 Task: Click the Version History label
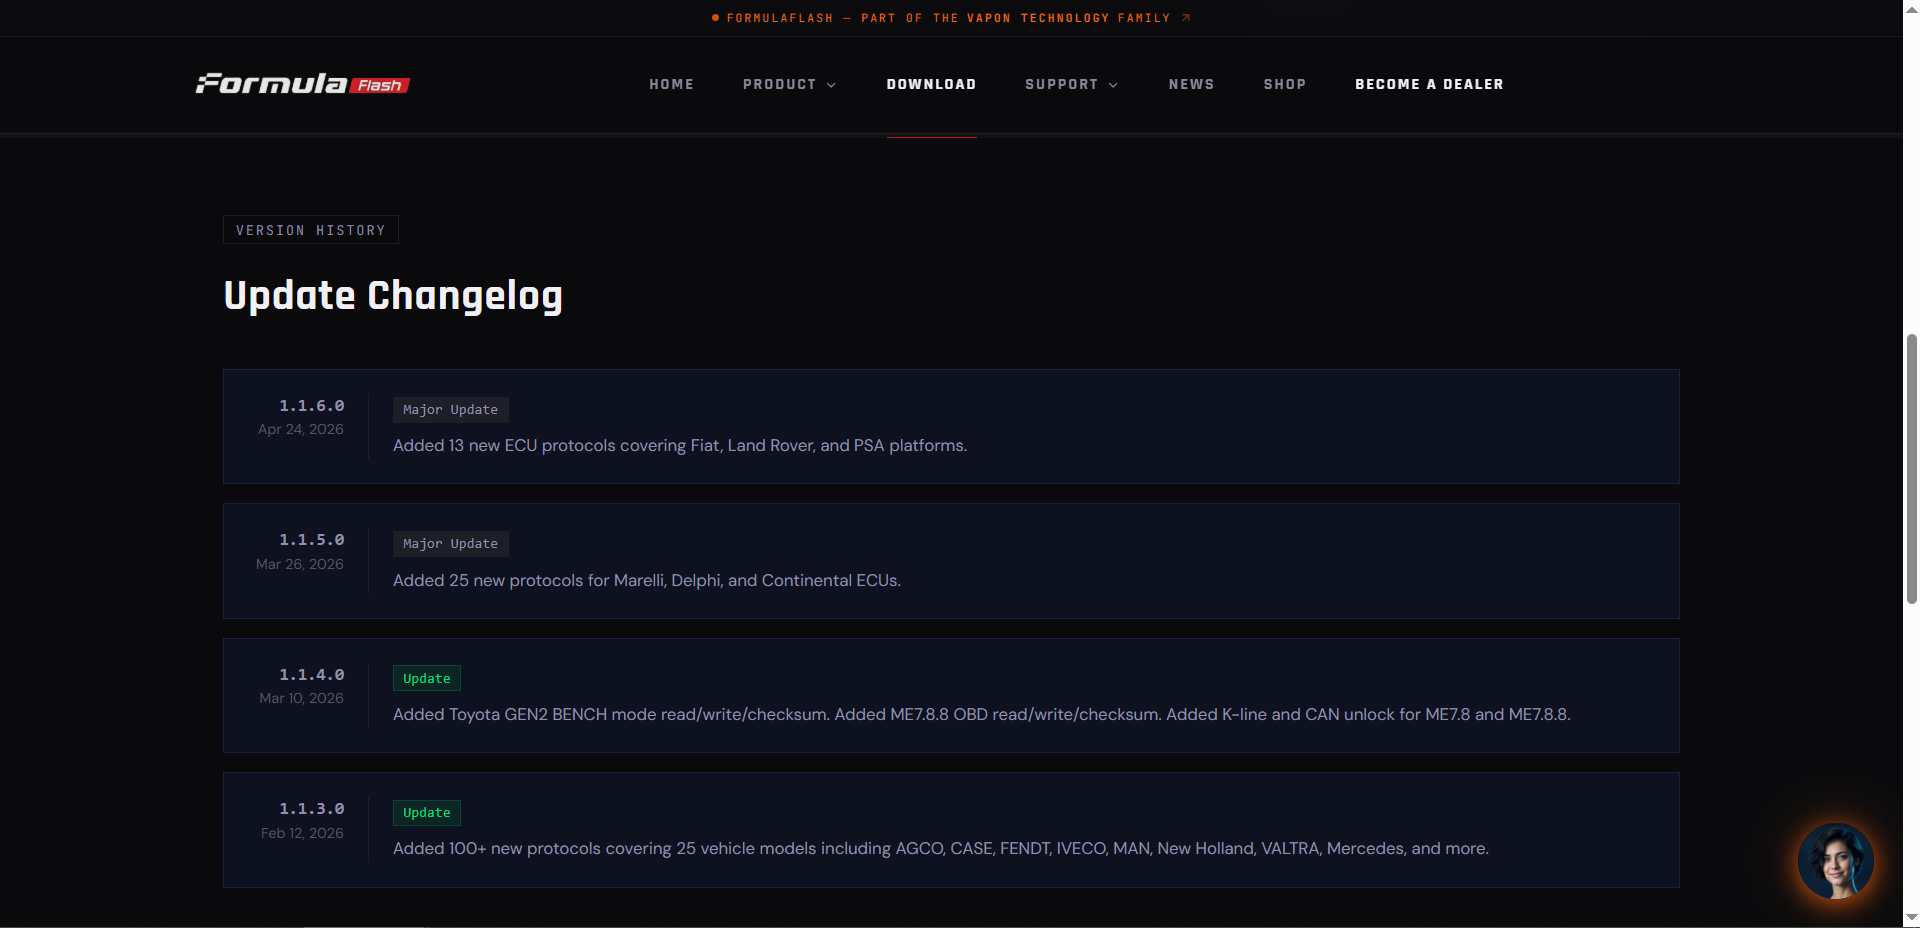coord(311,230)
